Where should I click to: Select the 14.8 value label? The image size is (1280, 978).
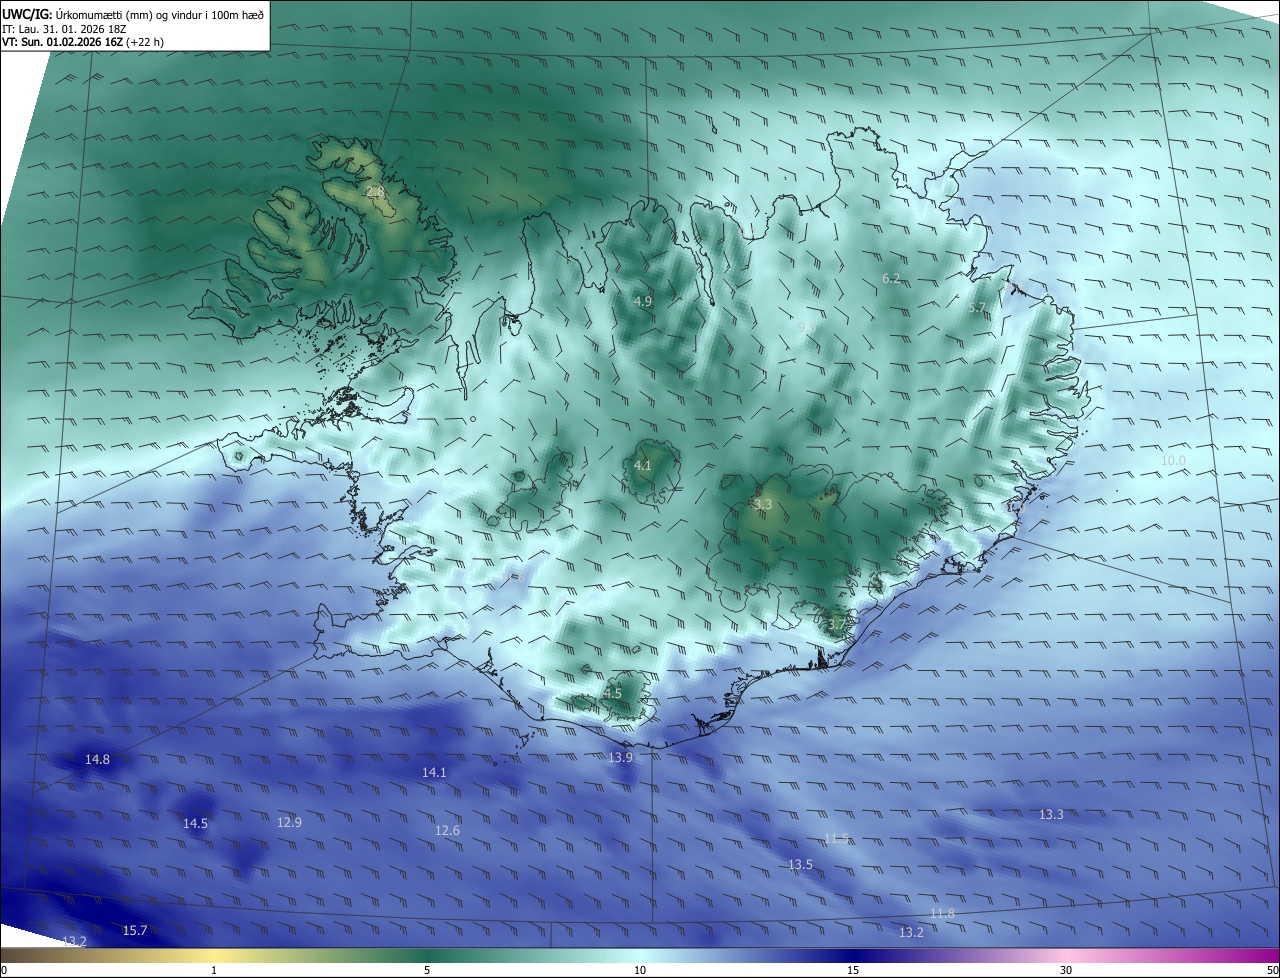point(97,760)
